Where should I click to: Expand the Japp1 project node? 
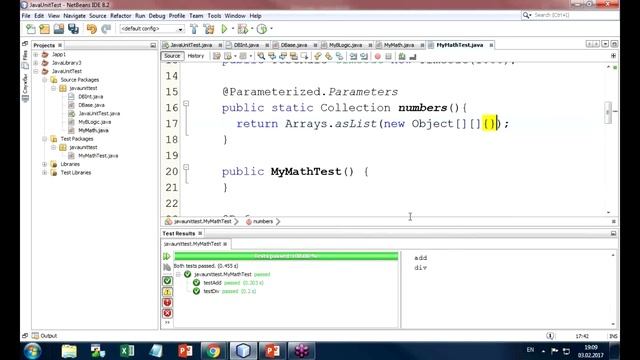36,54
